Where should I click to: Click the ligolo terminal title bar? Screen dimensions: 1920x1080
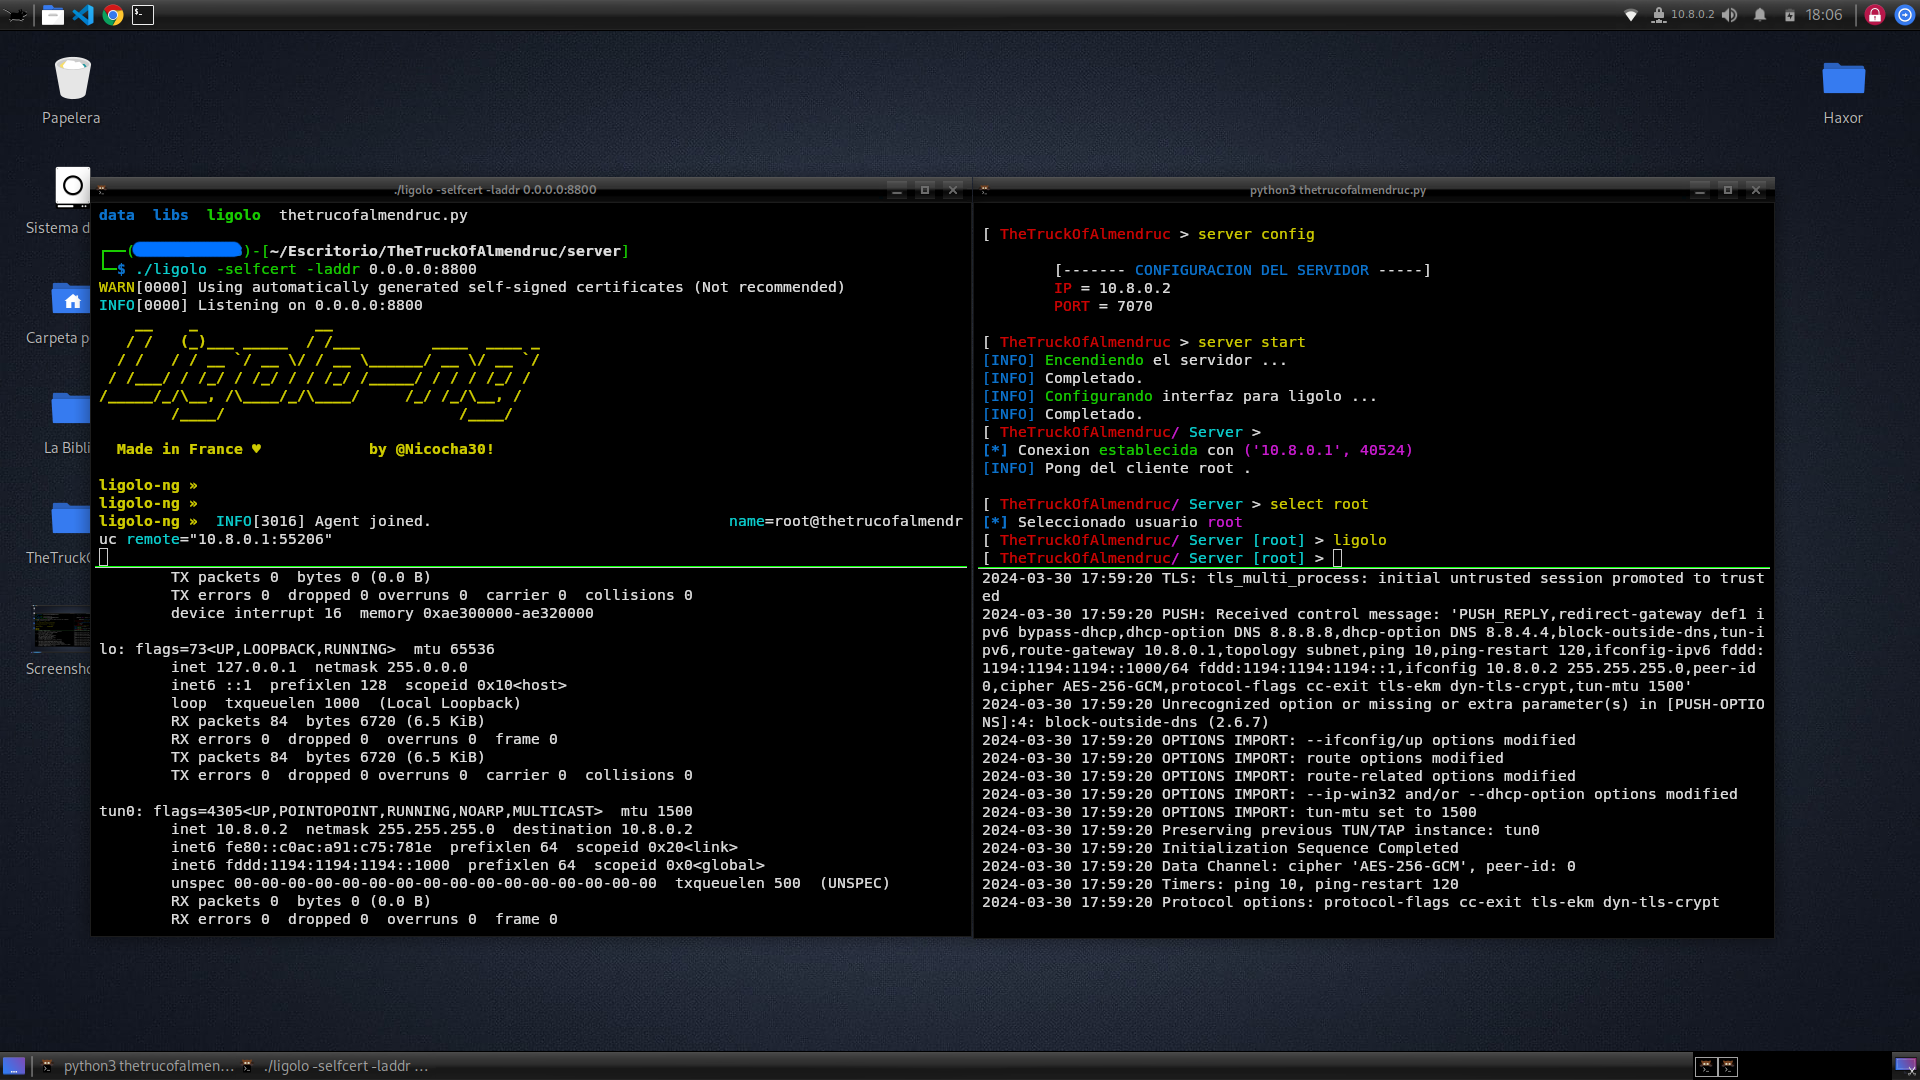tap(495, 190)
